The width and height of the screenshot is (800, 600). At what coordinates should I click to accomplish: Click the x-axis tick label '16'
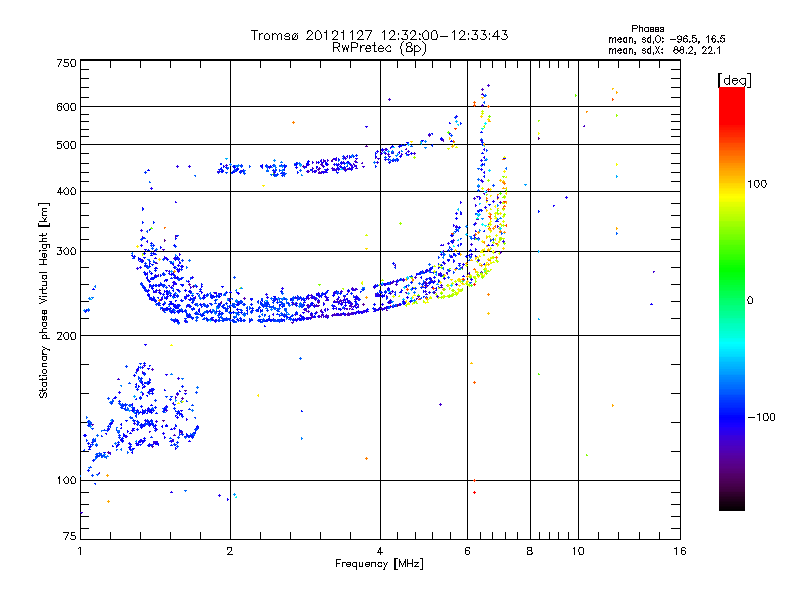coord(680,551)
